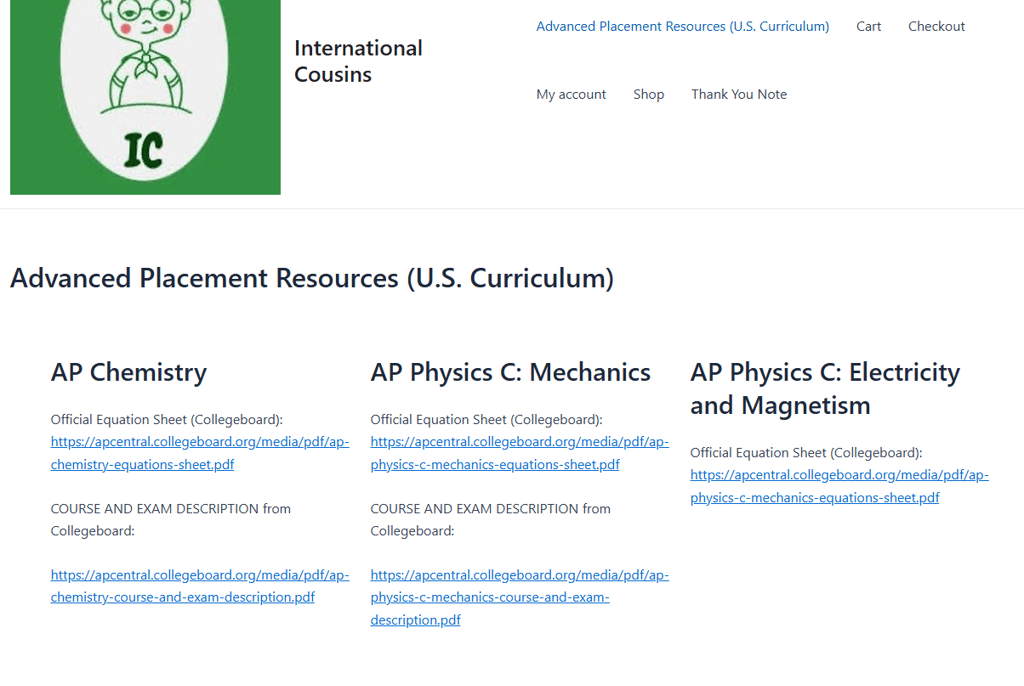Open Physics C Mechanics equations sheet link under Mechanics
This screenshot has height=686, width=1024.
pyautogui.click(x=520, y=453)
